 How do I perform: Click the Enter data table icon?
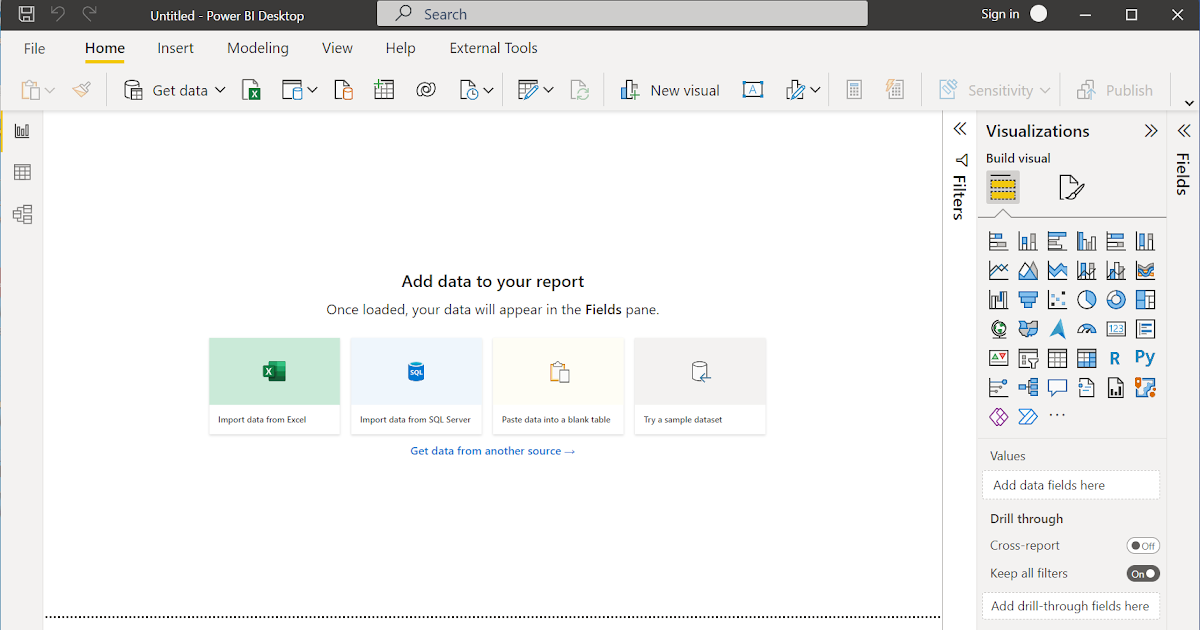384,90
